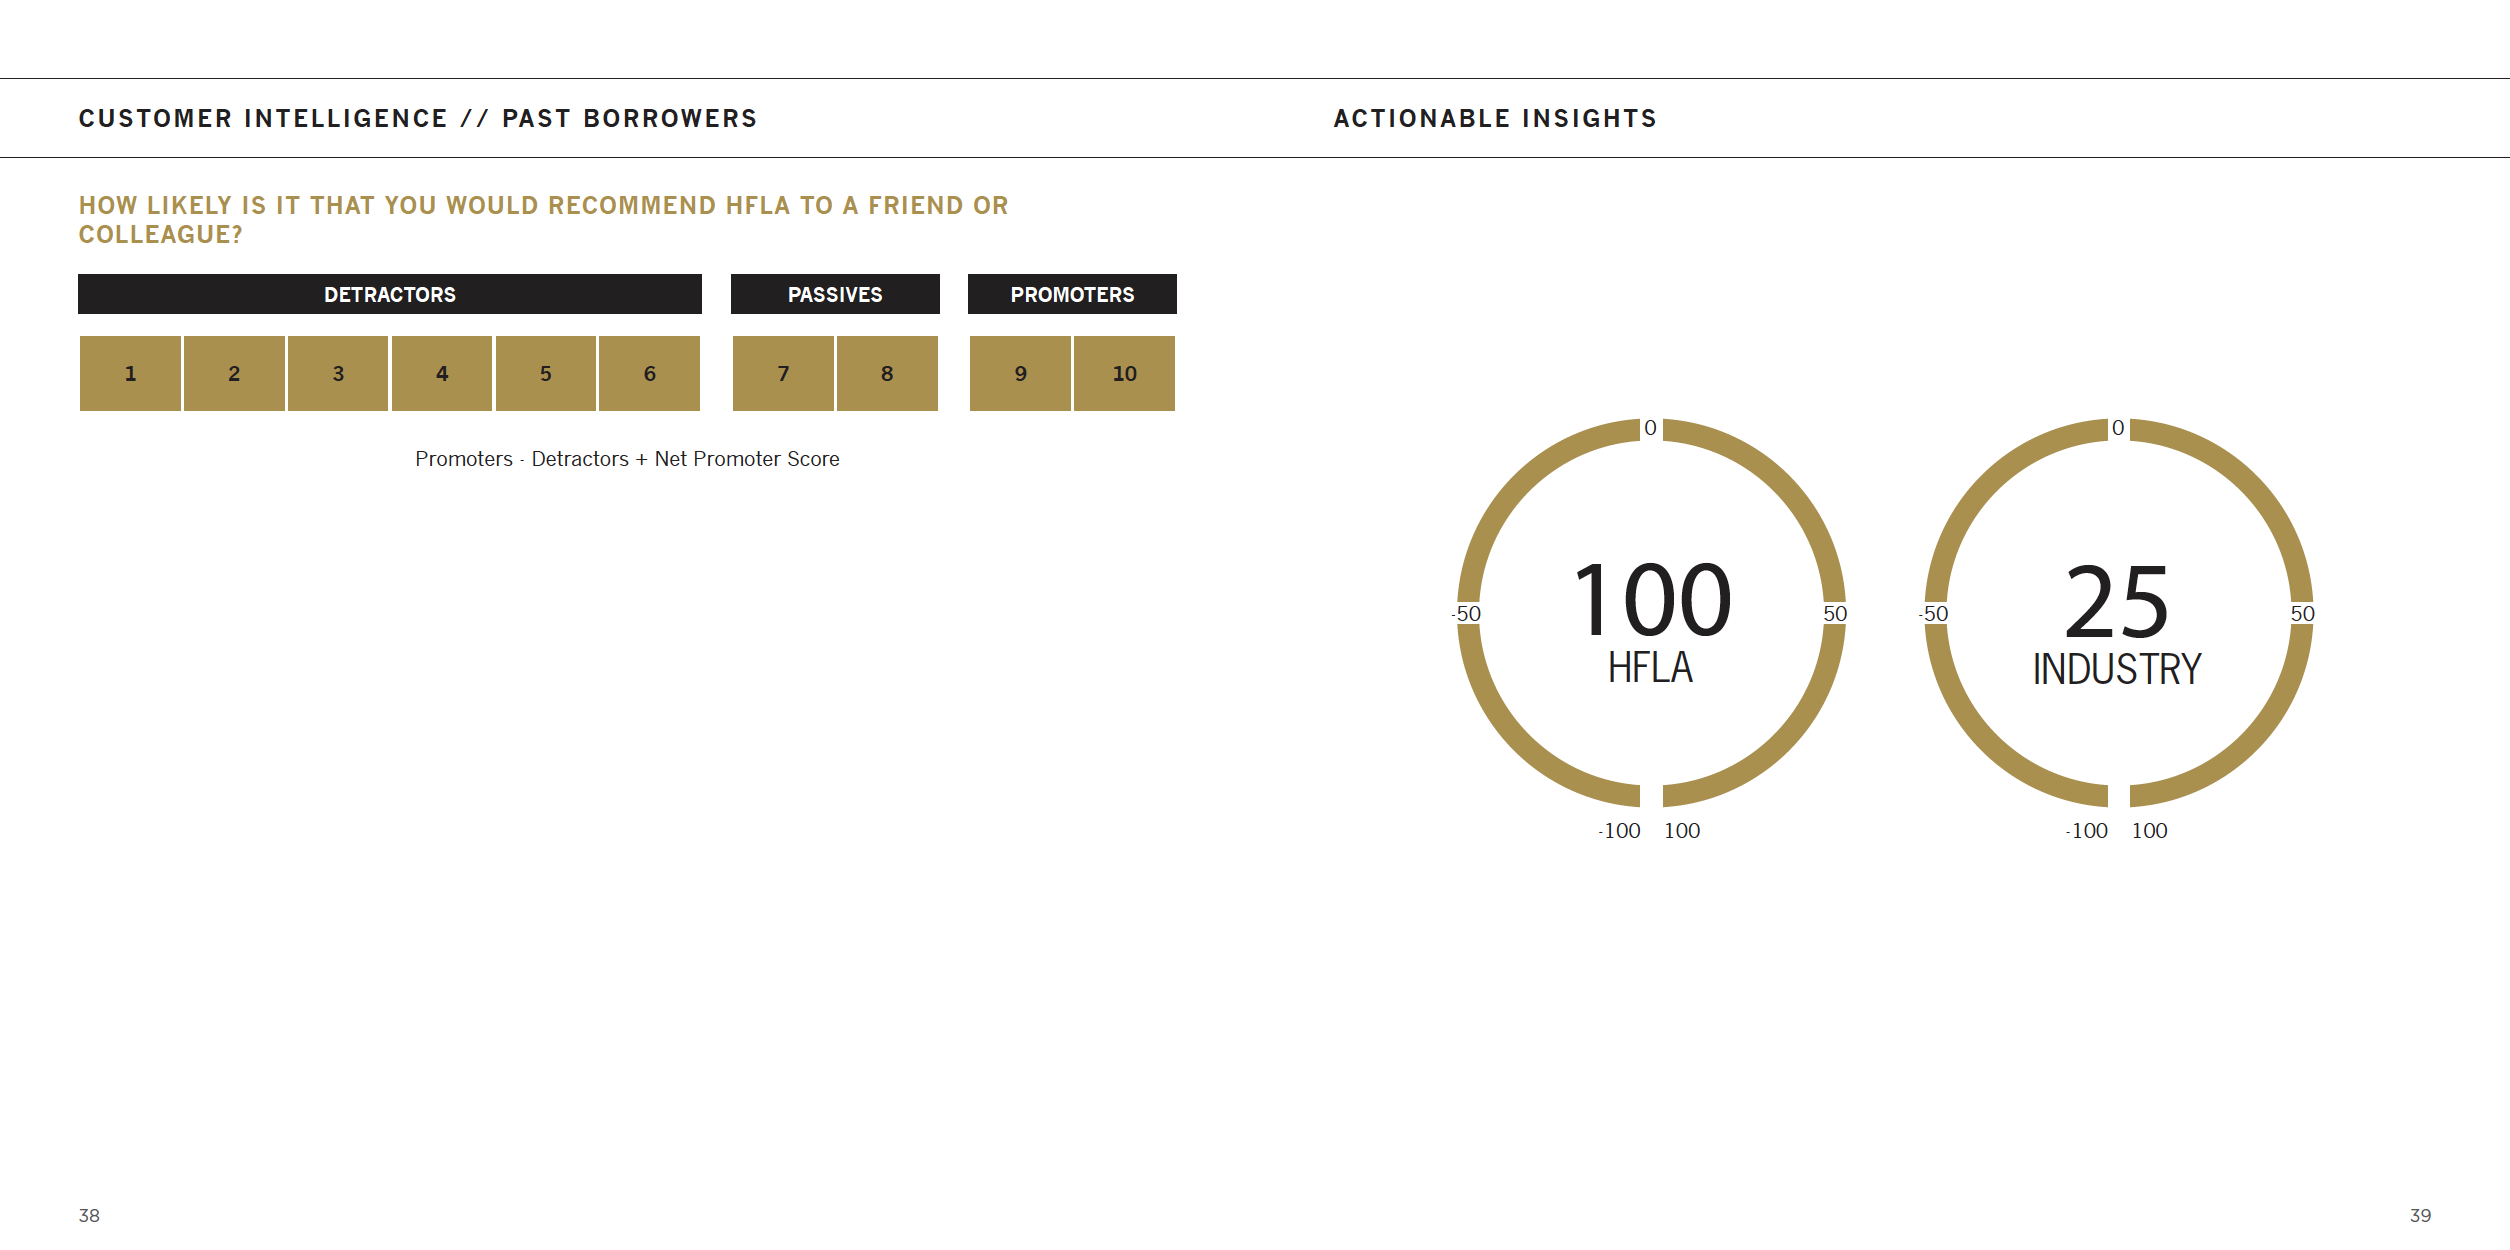Screen dimensions: 2510x1250
Task: Click the 'ACTIONABLE INSIGHTS' title
Action: [x=1495, y=118]
